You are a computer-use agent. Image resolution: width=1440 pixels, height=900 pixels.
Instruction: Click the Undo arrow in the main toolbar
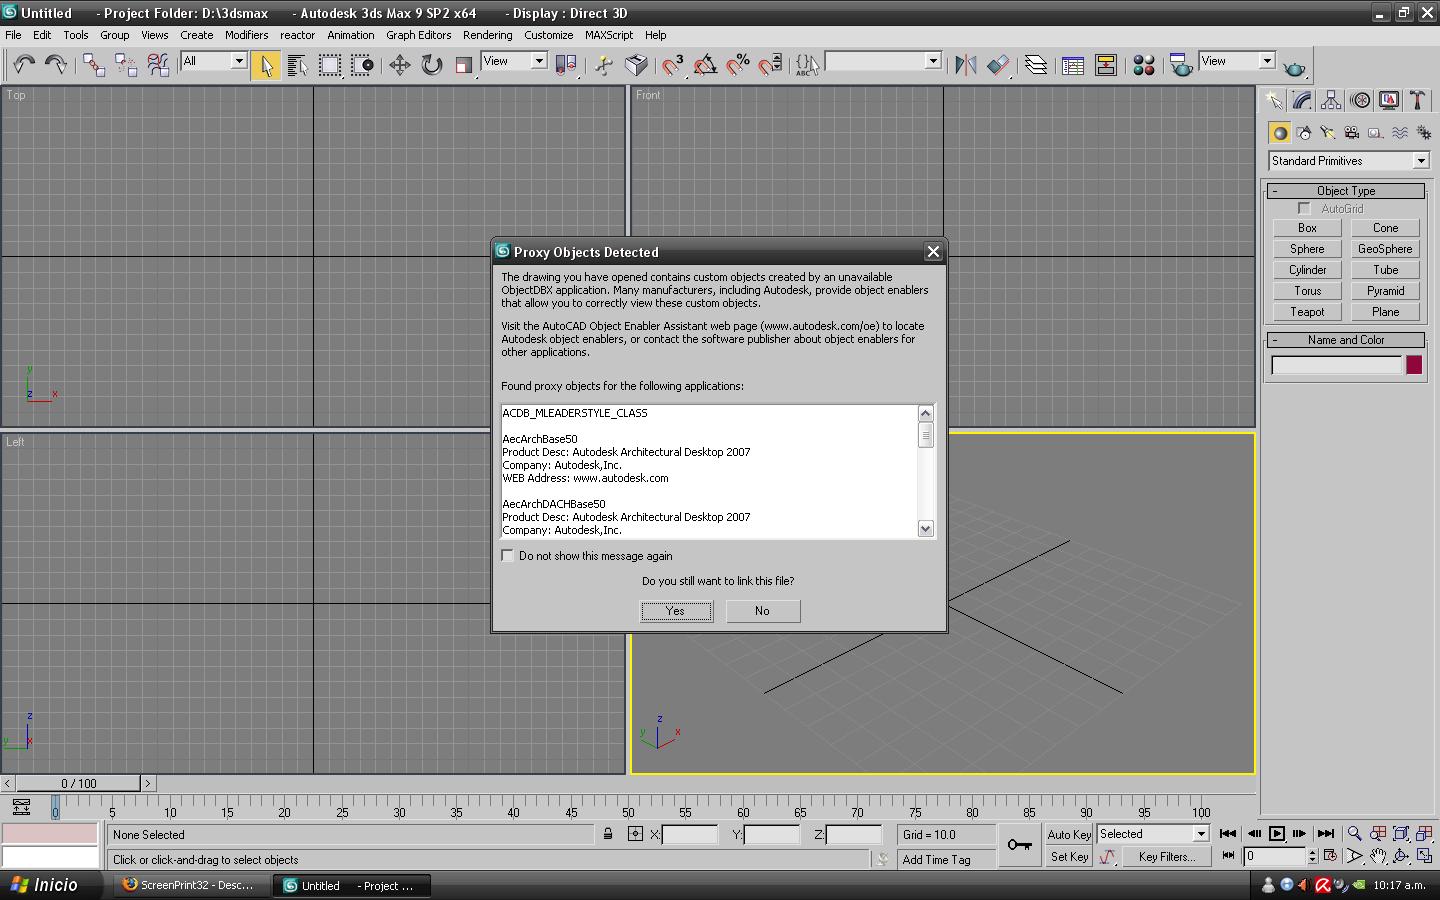coord(24,65)
